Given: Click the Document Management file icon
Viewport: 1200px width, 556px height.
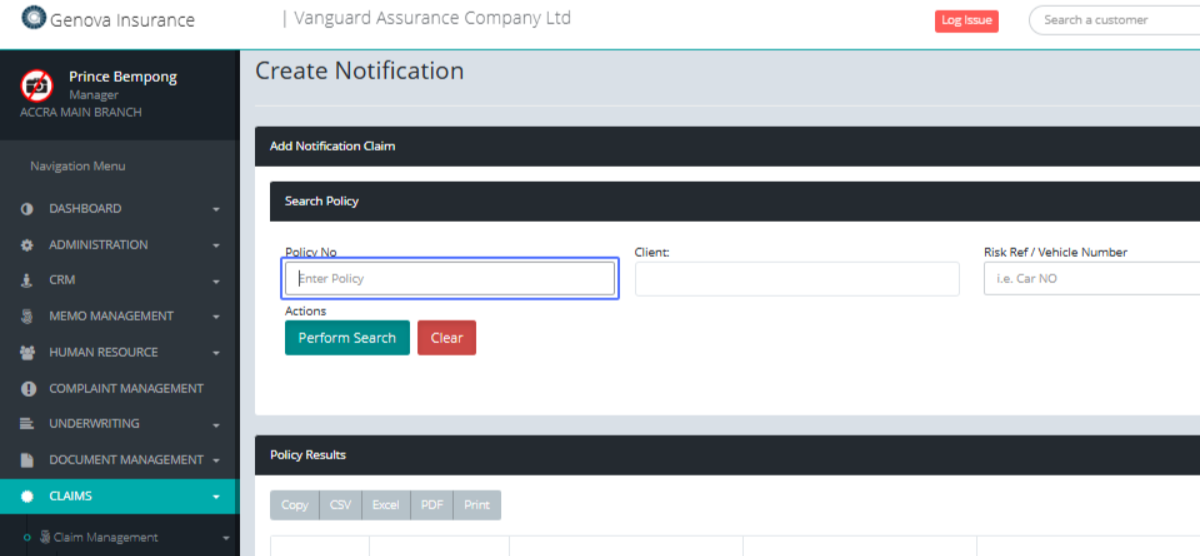Looking at the screenshot, I should (x=27, y=460).
